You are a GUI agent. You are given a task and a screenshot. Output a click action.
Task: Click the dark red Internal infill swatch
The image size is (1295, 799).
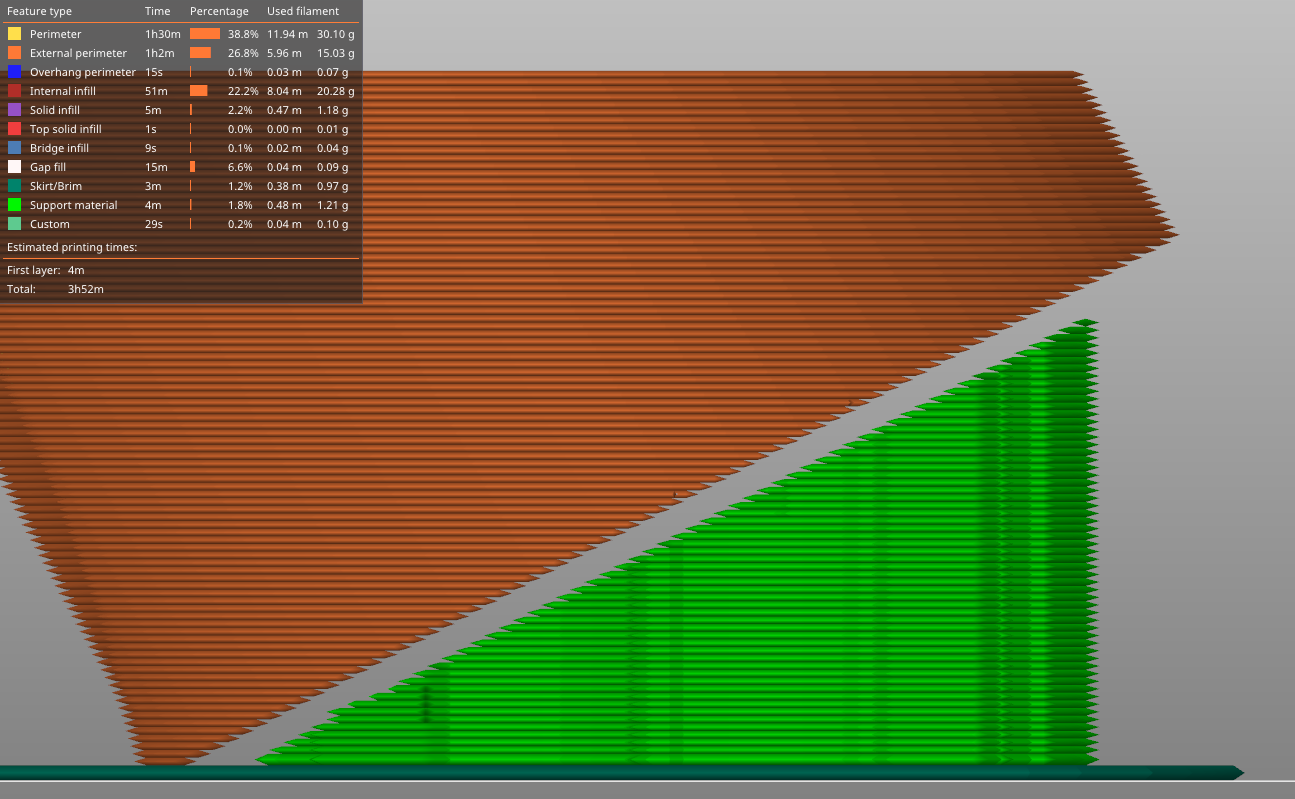(x=14, y=90)
